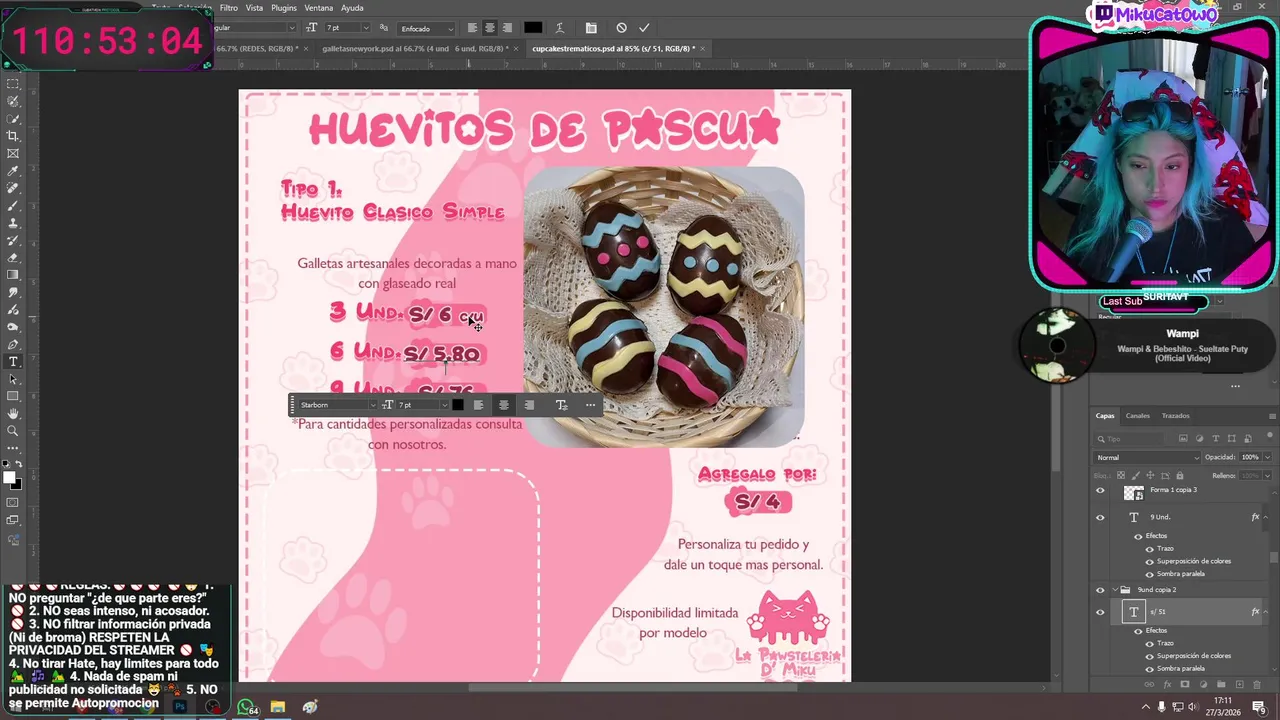Select the Gradient tool
The image size is (1280, 720).
[x=13, y=274]
